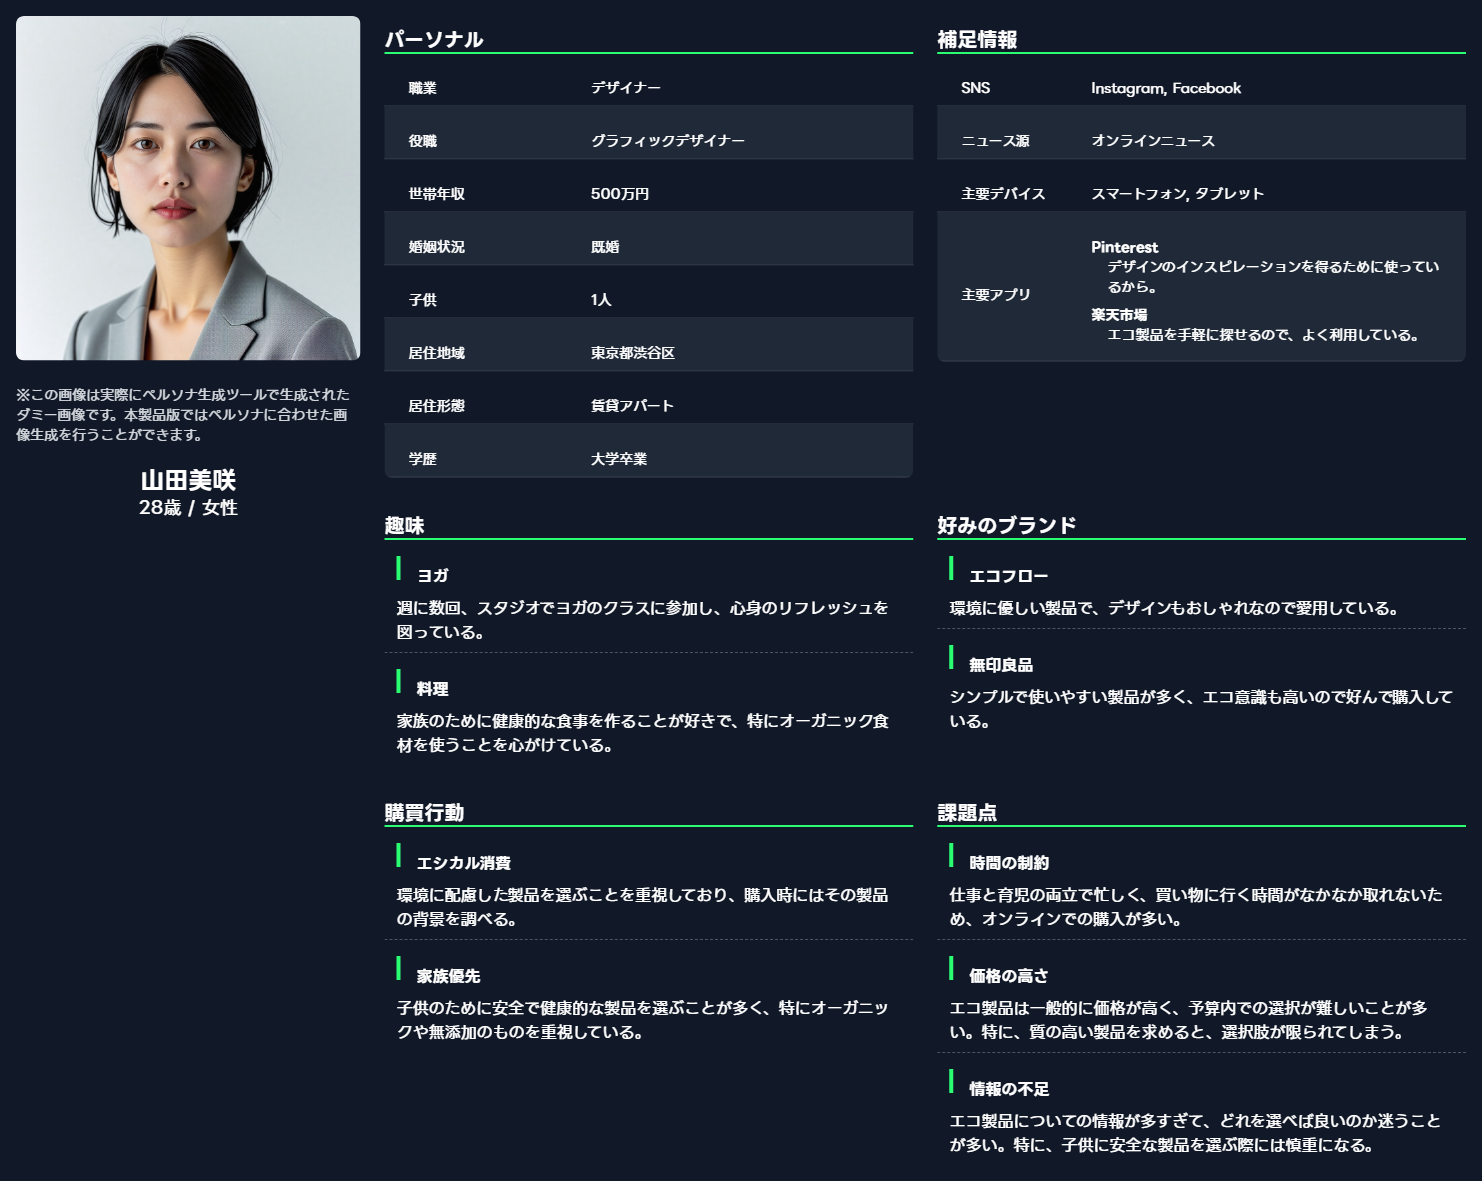This screenshot has width=1482, height=1181.
Task: Click the エシカル消費 item title
Action: (463, 863)
